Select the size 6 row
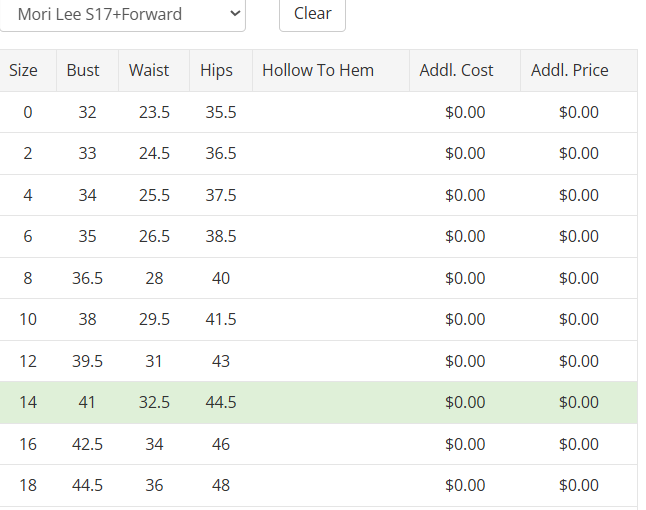 pyautogui.click(x=28, y=237)
